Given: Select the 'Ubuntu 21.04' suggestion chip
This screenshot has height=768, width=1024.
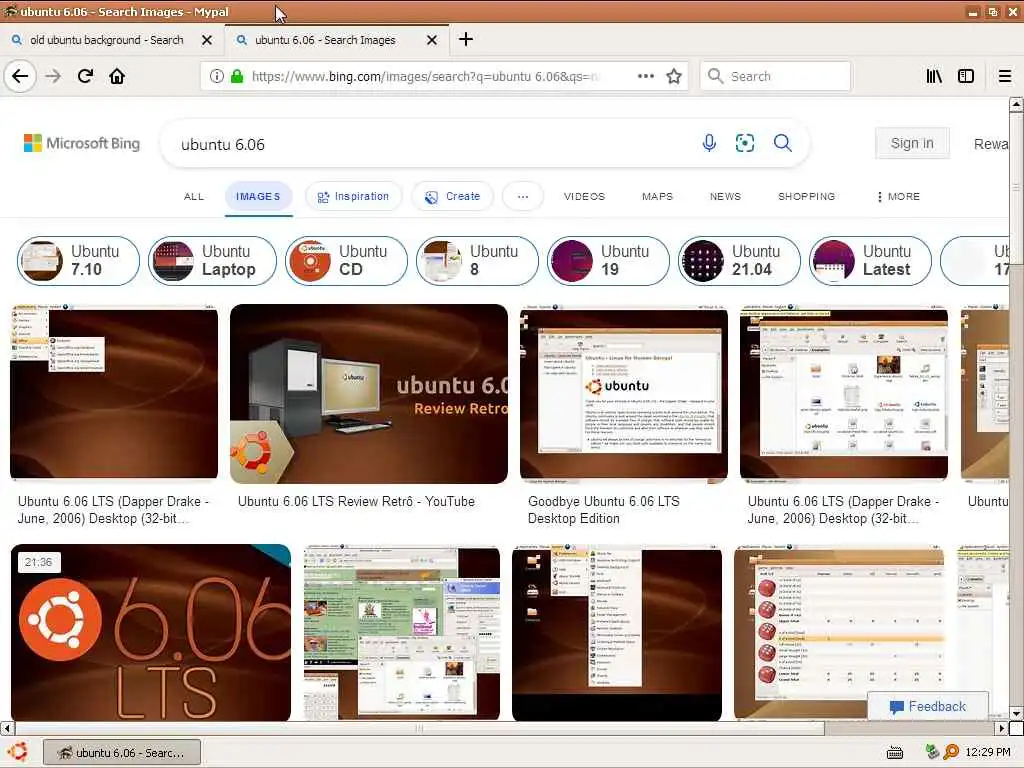Looking at the screenshot, I should 739,261.
